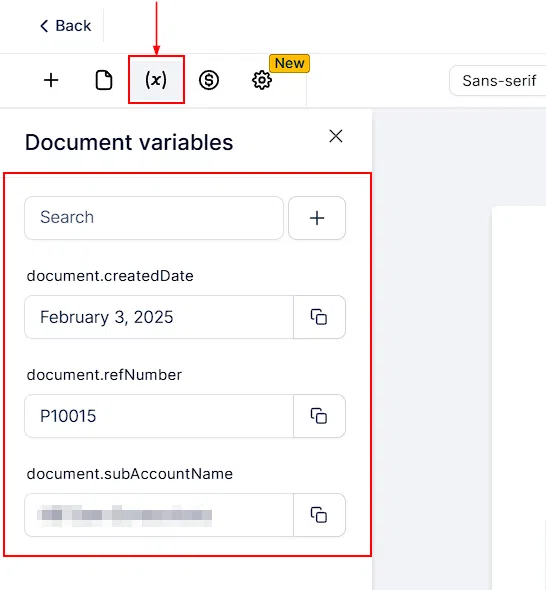Screen dimensions: 546x590
Task: Click the February 3, 2025 value field
Action: click(x=159, y=317)
